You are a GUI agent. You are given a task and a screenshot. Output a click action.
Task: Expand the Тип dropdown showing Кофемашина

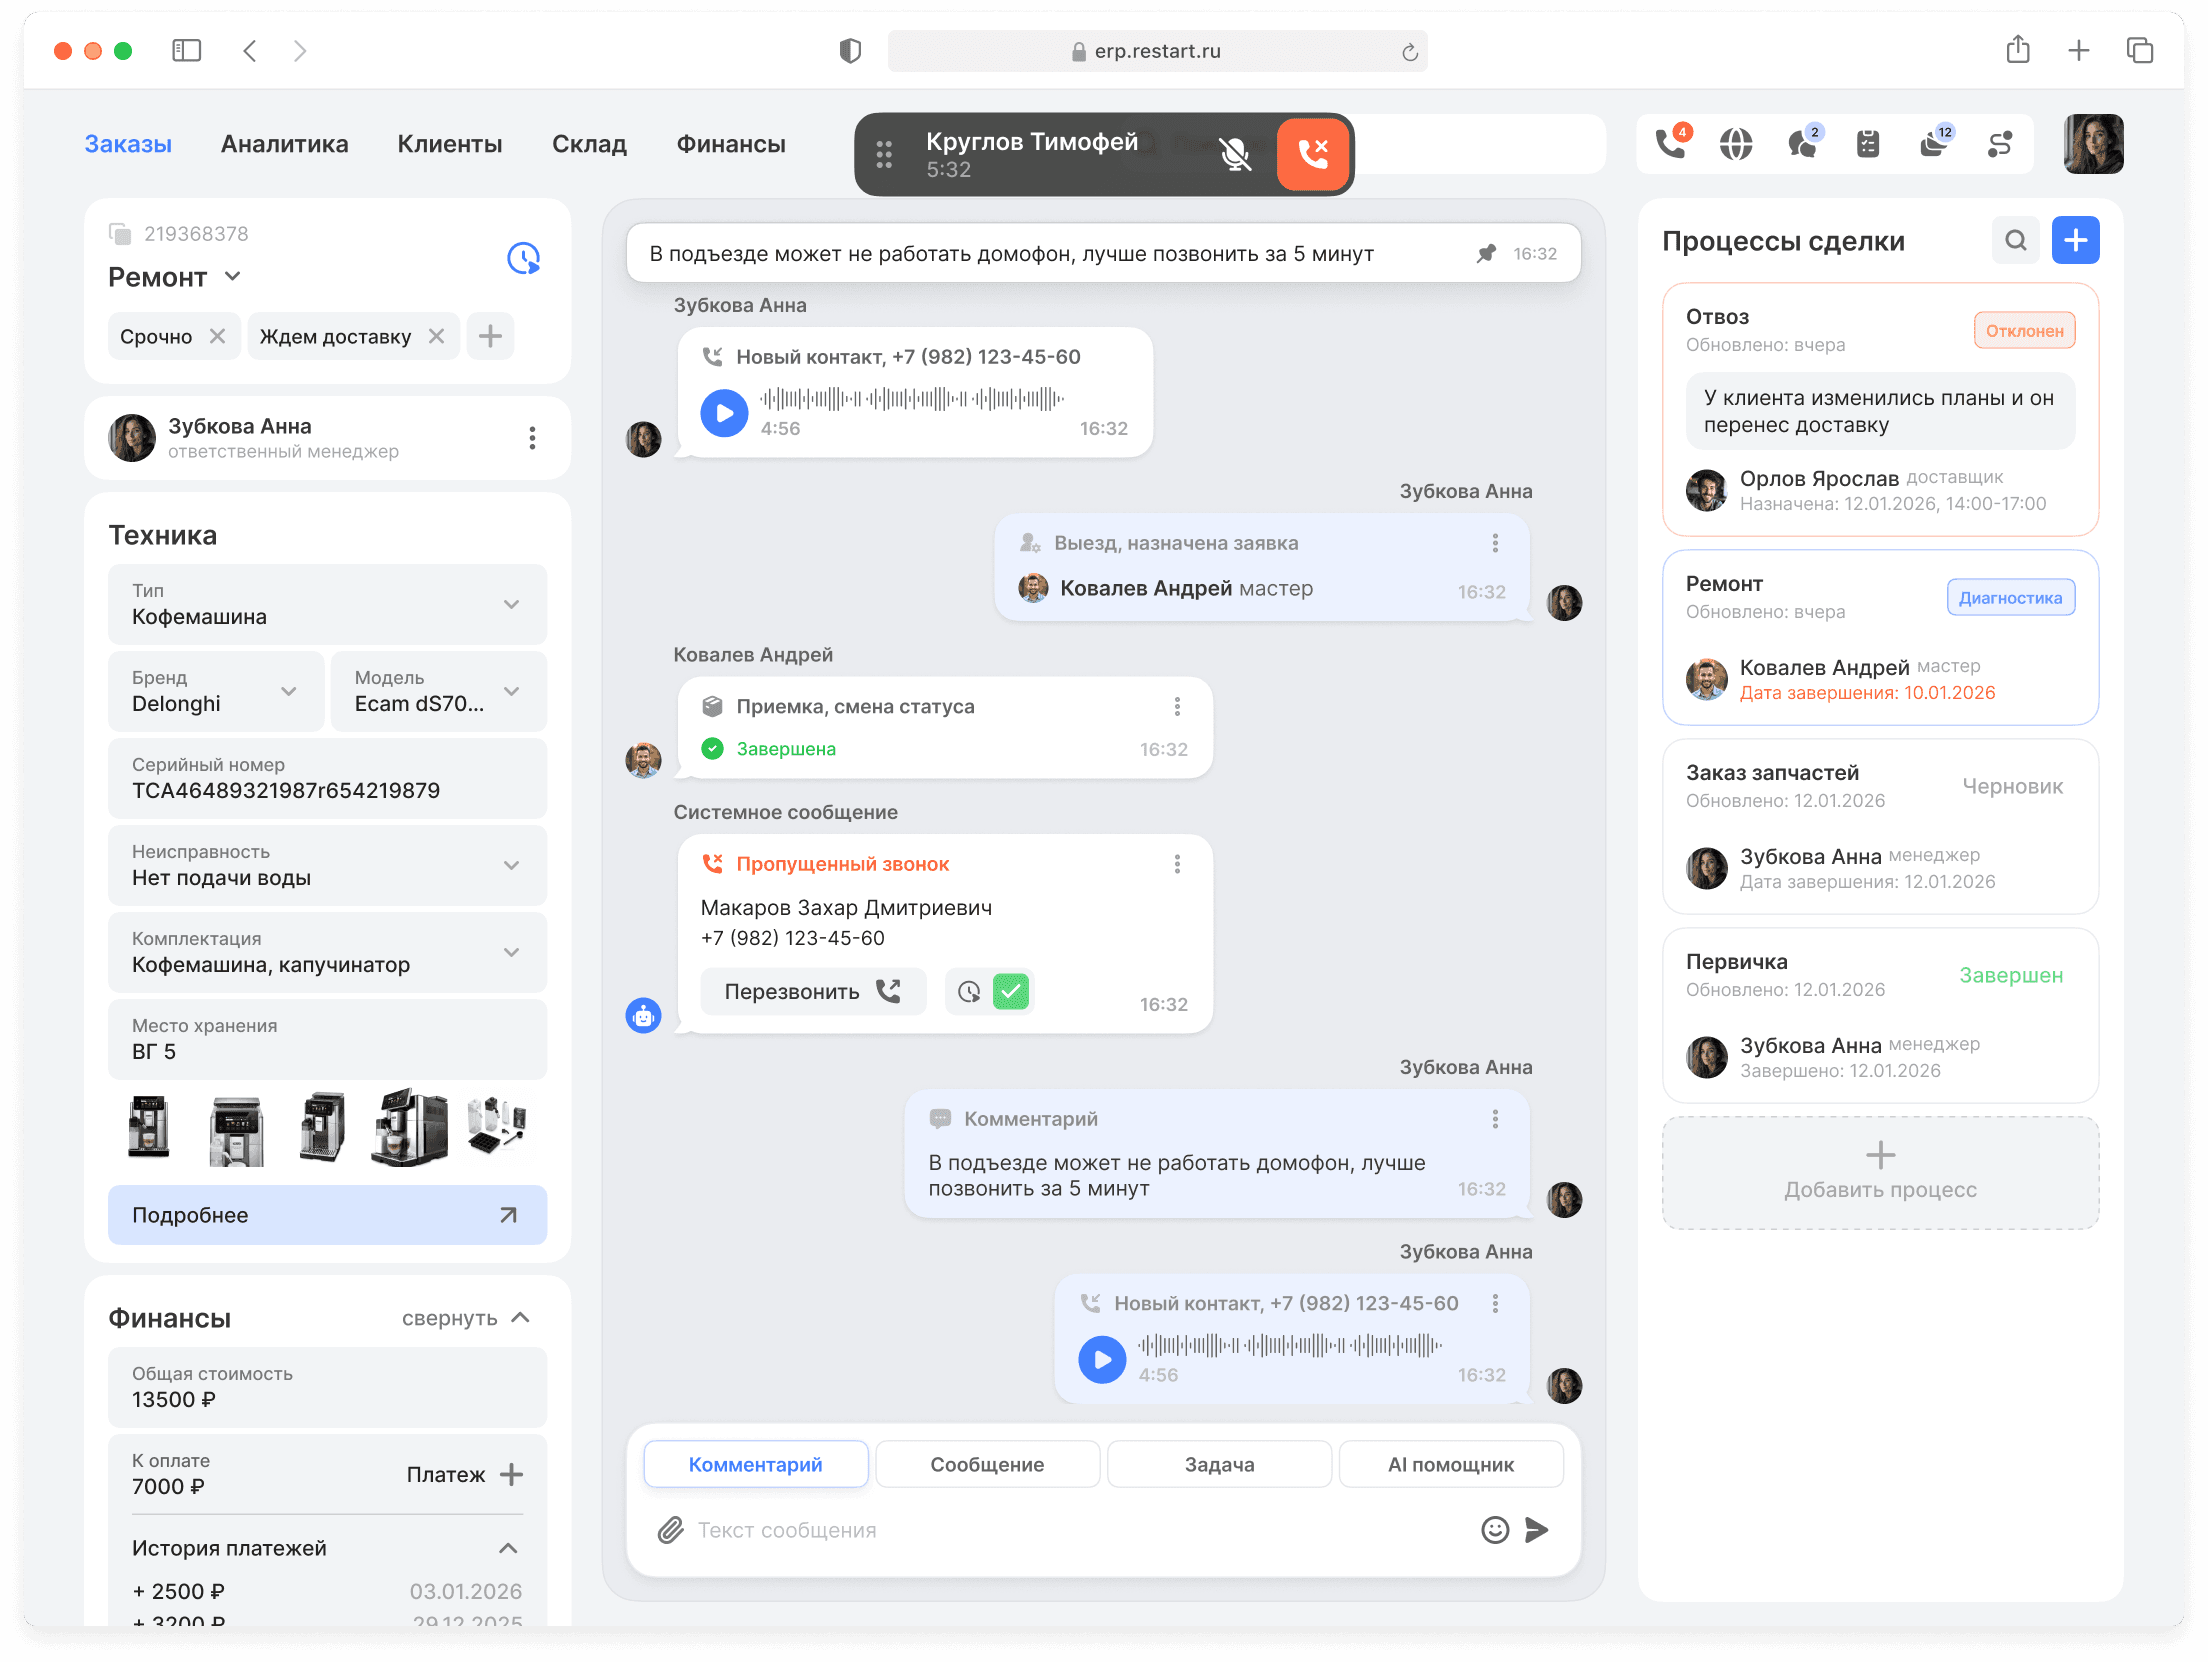tap(512, 604)
